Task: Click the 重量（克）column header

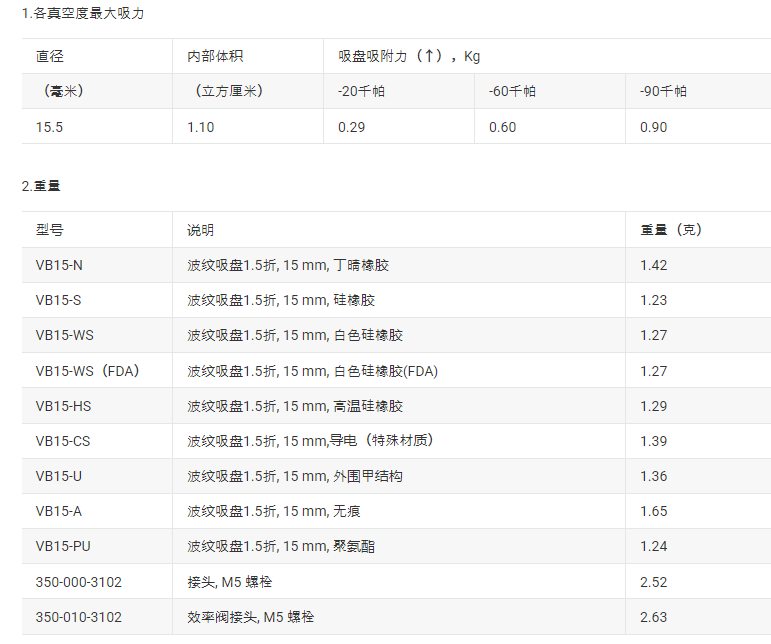Action: (671, 230)
